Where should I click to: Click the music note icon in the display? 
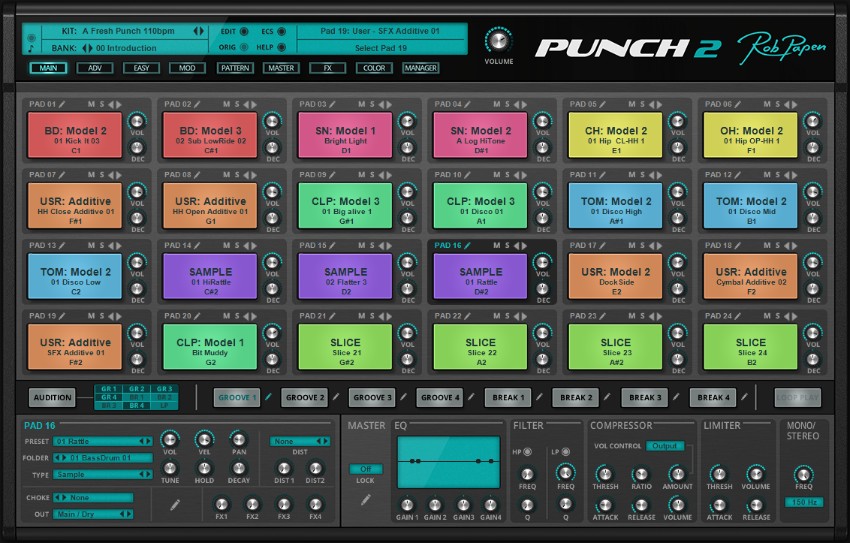coord(31,48)
